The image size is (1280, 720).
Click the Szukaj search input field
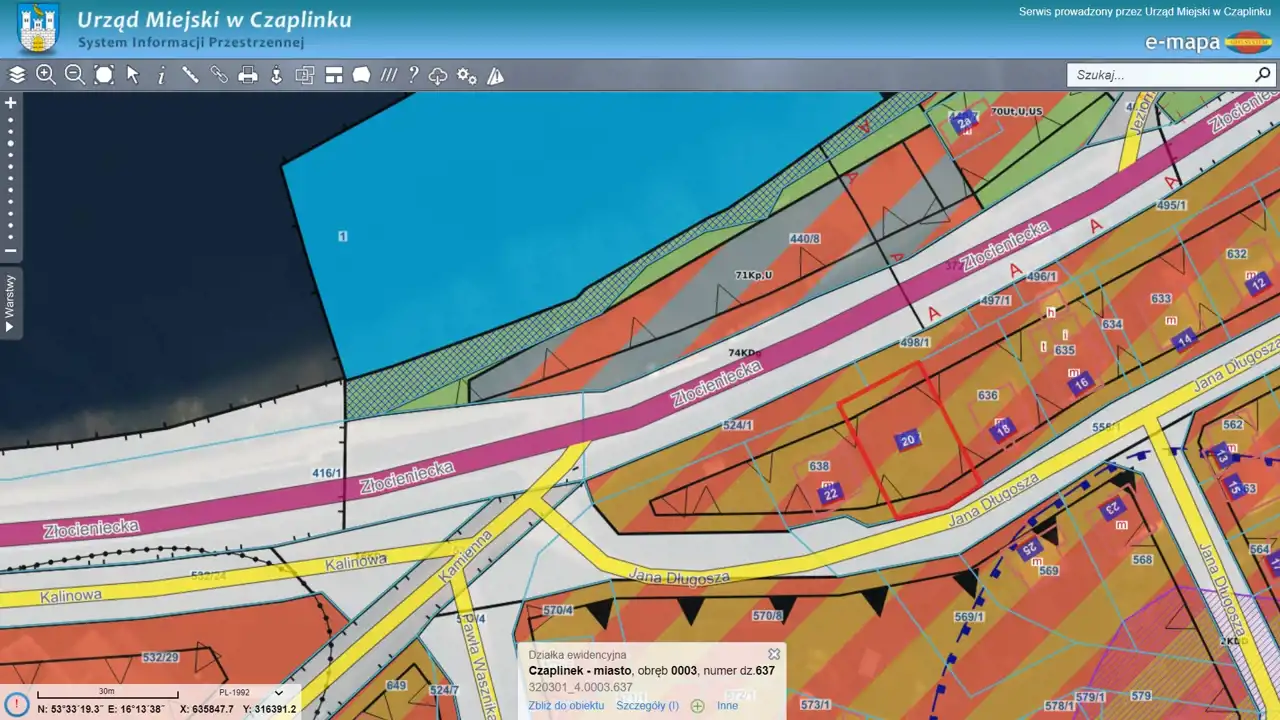click(x=1160, y=75)
